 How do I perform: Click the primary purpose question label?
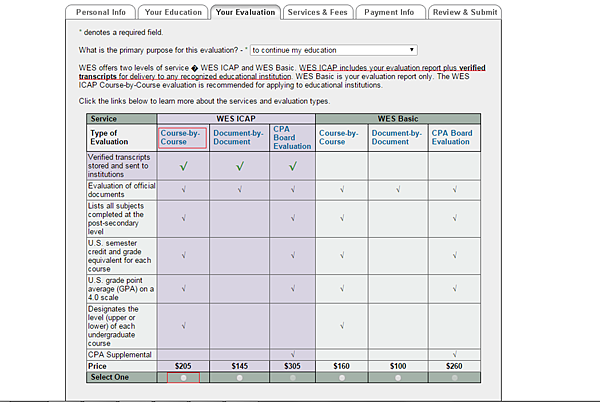coord(163,50)
